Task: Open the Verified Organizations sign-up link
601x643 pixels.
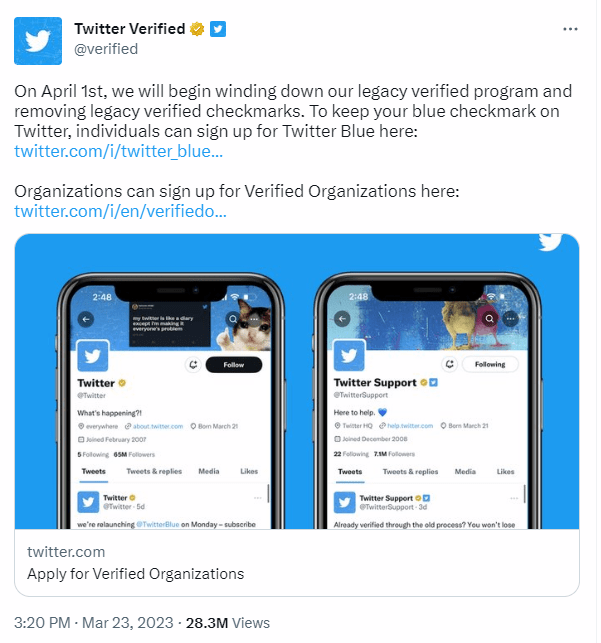Action: [120, 211]
